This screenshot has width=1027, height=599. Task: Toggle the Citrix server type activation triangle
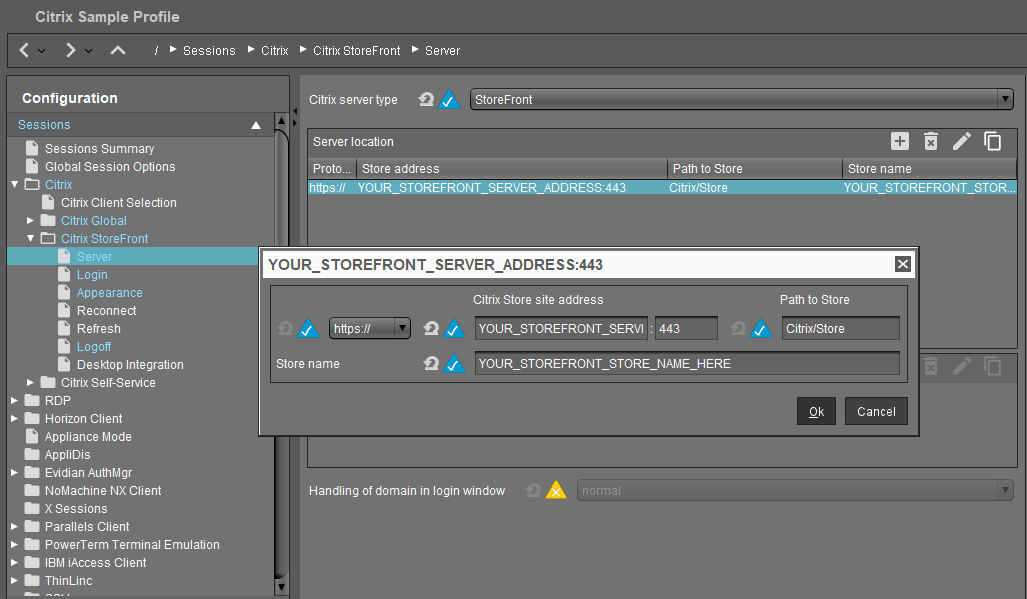click(x=449, y=100)
